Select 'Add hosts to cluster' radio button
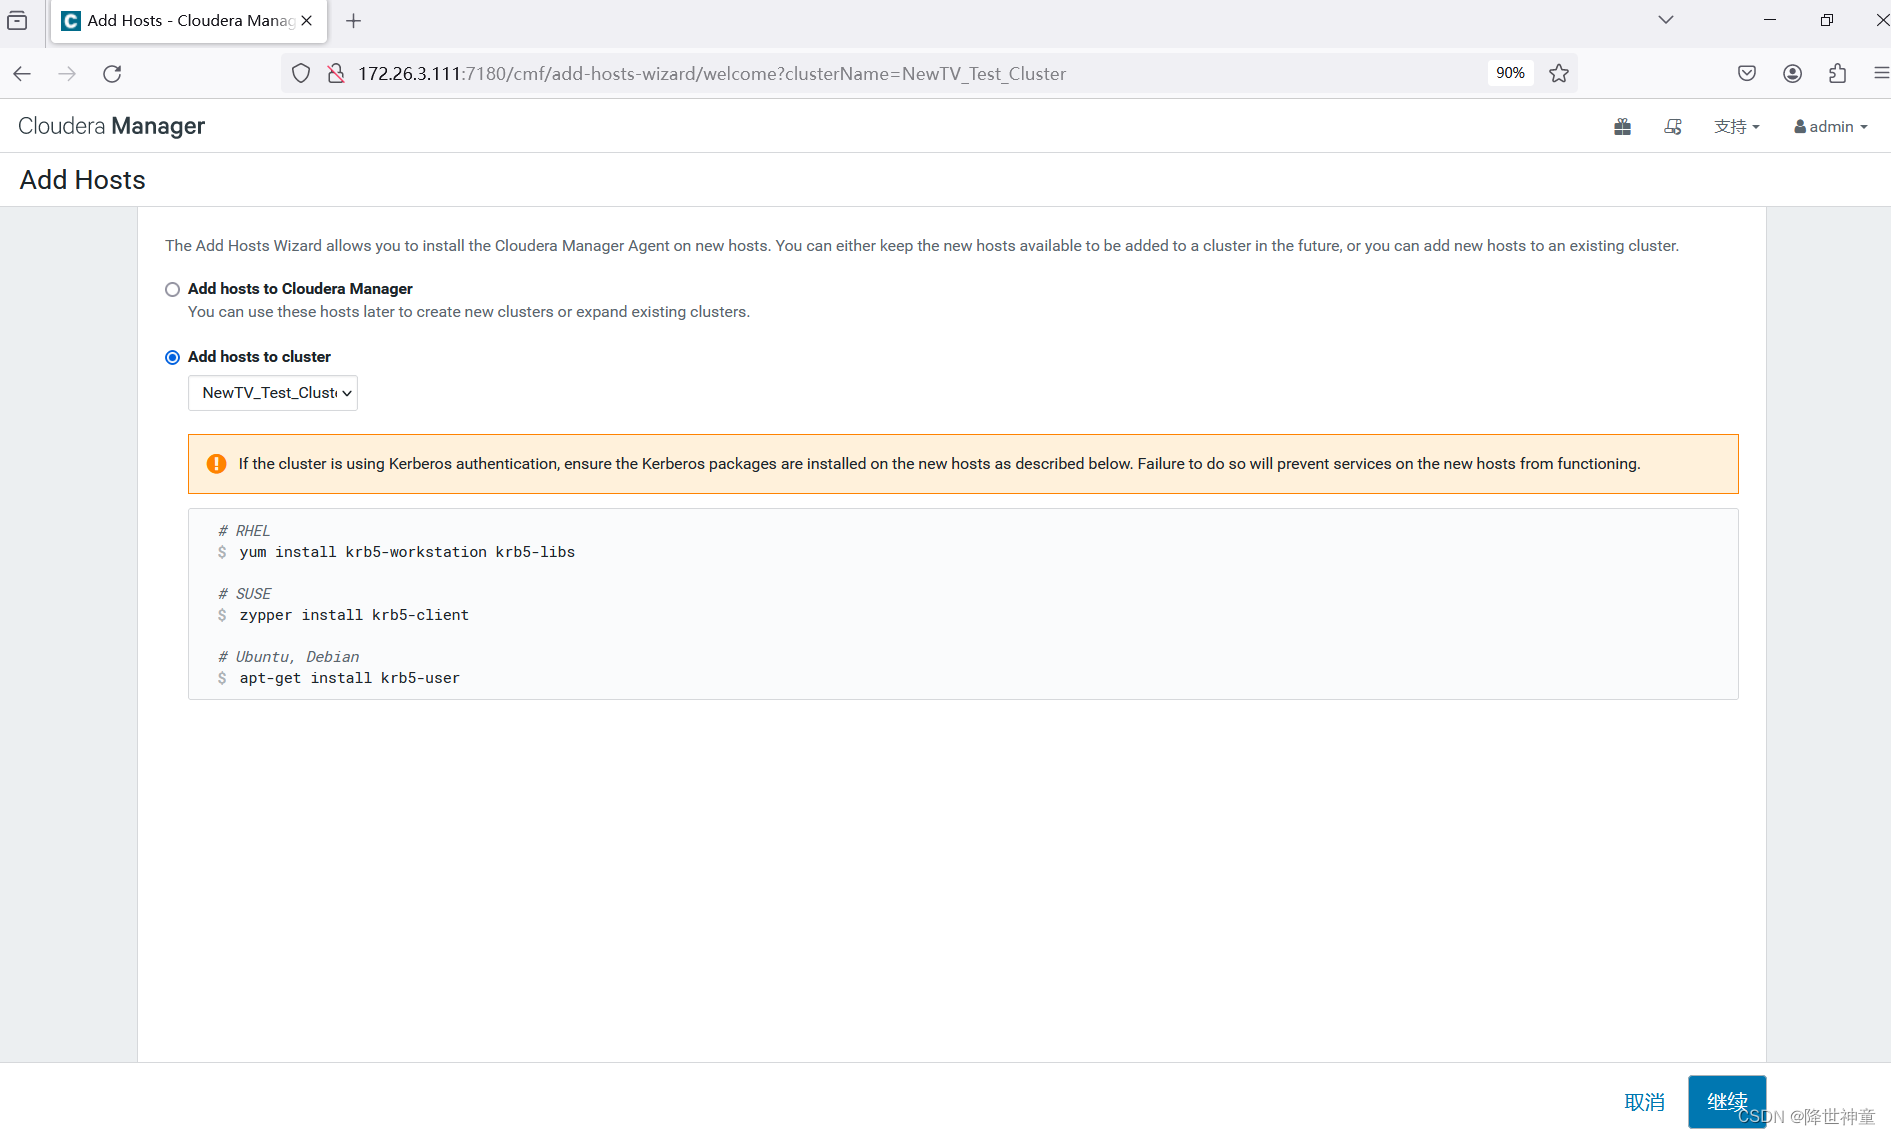This screenshot has height=1135, width=1891. point(173,357)
